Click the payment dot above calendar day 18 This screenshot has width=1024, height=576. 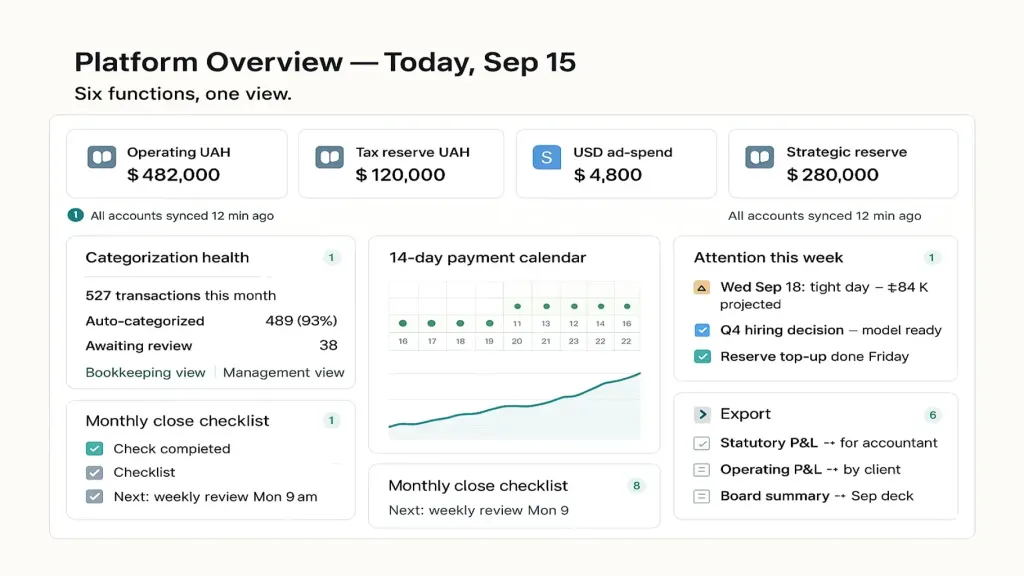click(x=460, y=323)
